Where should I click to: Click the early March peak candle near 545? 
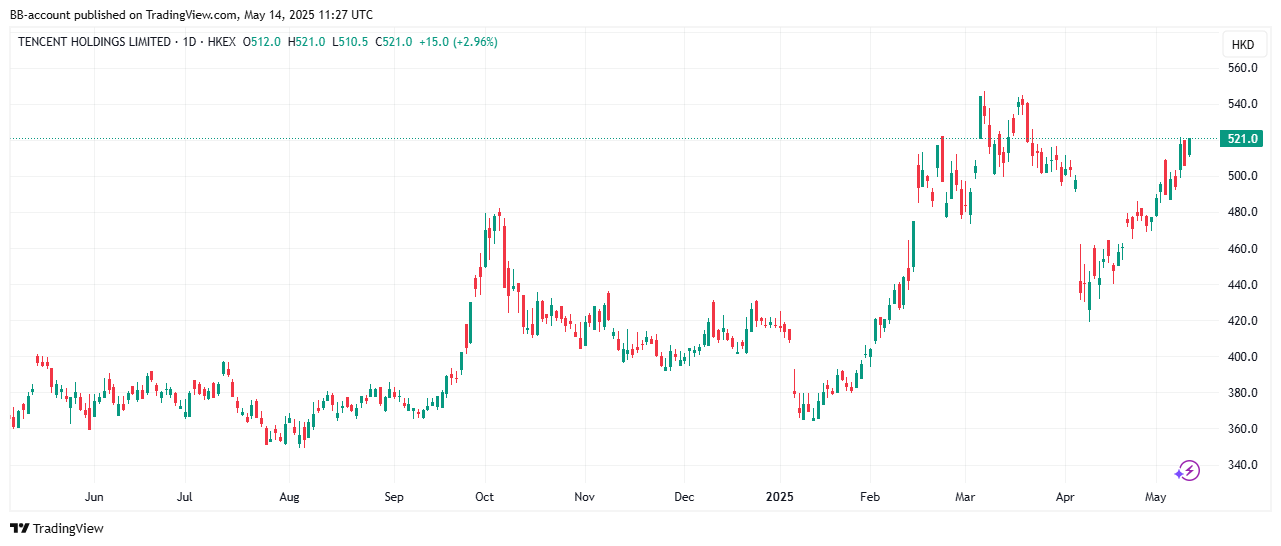980,118
